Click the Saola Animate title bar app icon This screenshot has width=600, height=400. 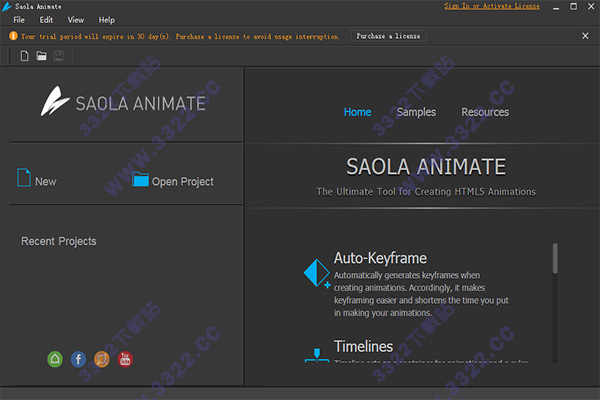coord(7,7)
